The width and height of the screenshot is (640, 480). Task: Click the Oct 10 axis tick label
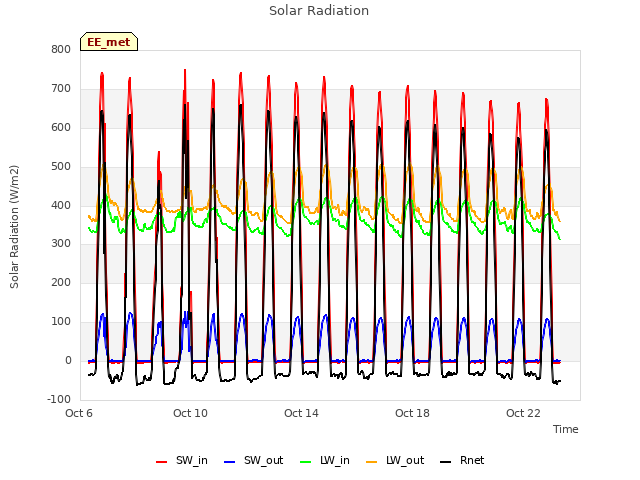[190, 413]
